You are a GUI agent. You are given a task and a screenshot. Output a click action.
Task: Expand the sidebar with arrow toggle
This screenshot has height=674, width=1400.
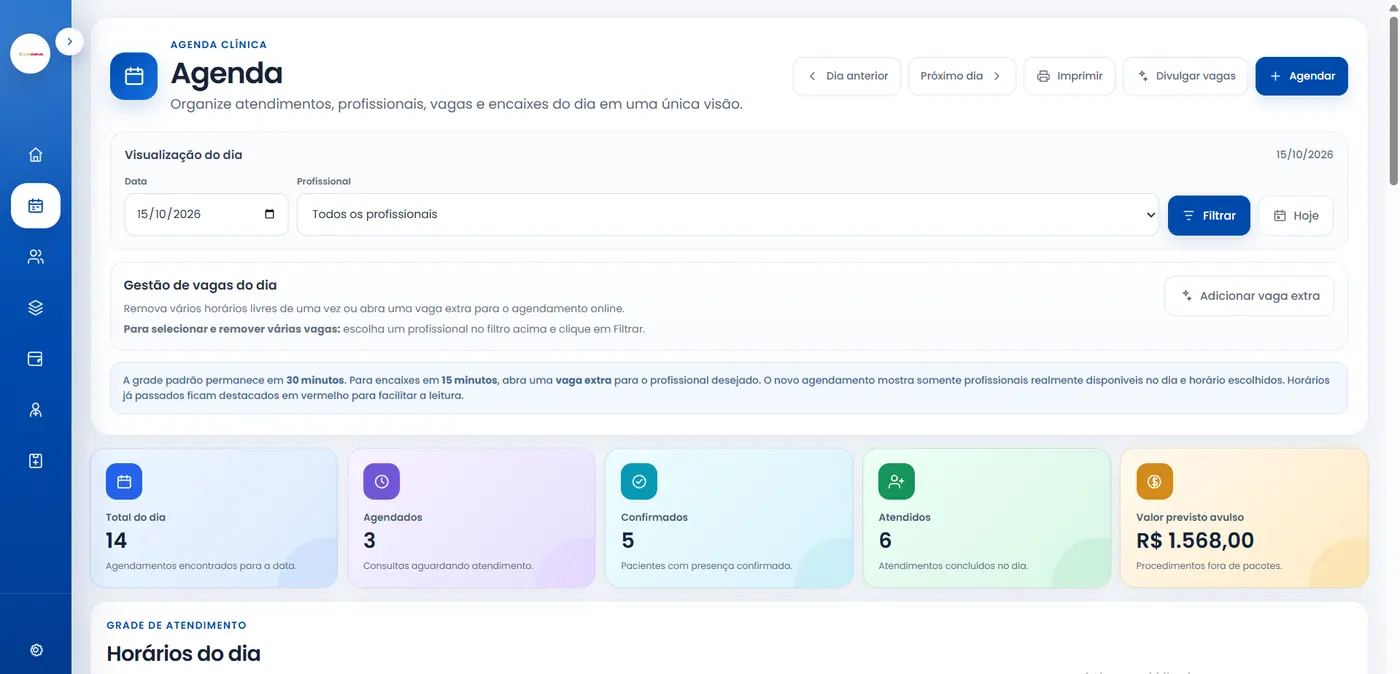point(69,41)
